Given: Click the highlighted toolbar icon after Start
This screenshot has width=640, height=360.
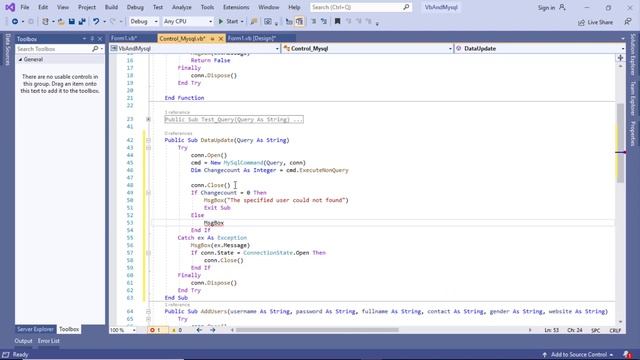Looking at the screenshot, I should [x=300, y=21].
